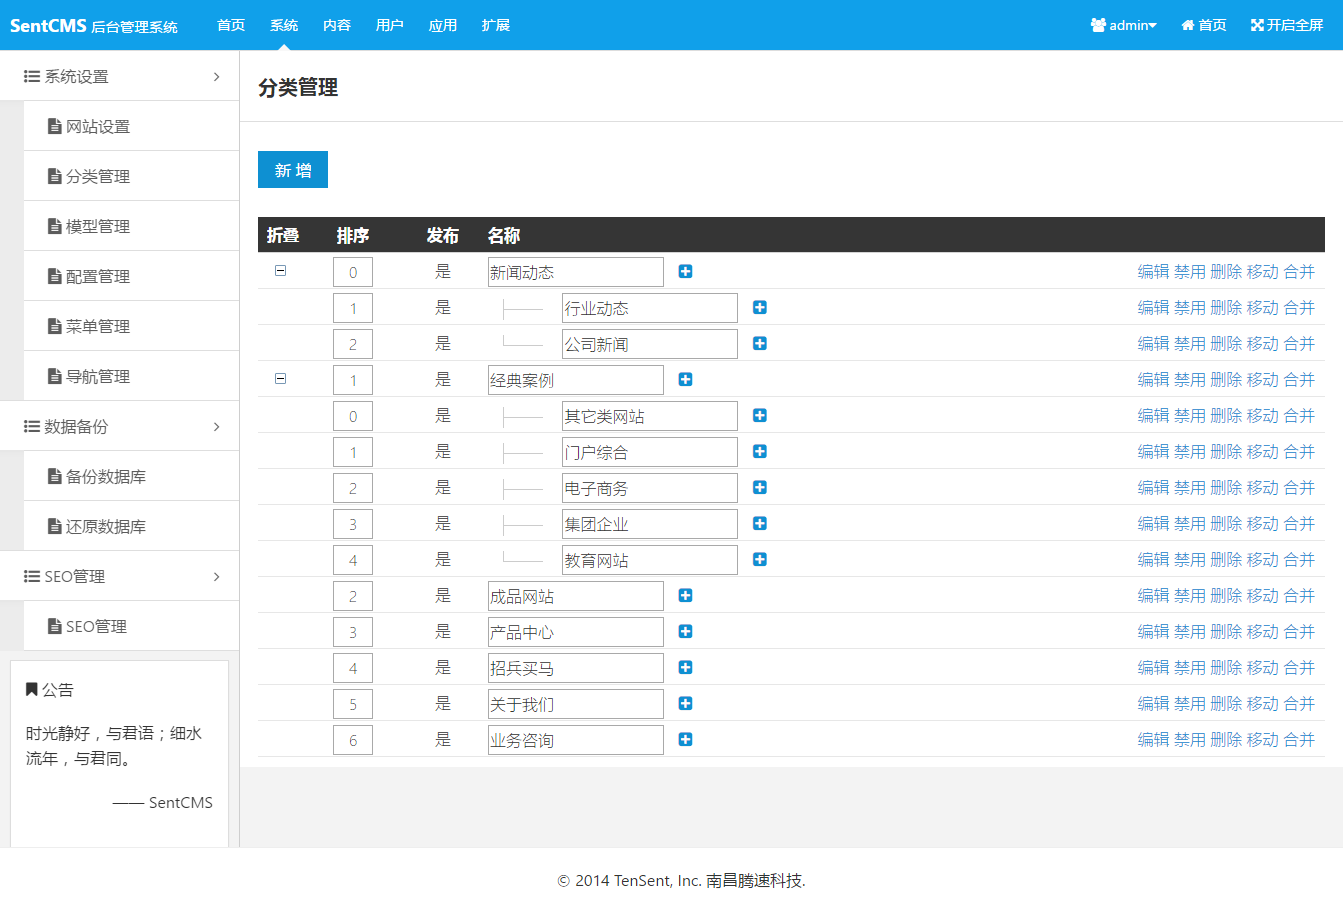This screenshot has width=1343, height=911.
Task: Click 名称 column header
Action: [504, 235]
